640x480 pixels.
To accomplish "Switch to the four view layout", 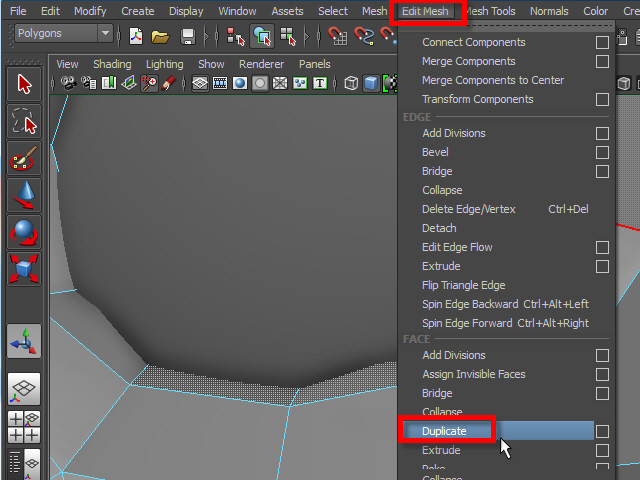I will [24, 427].
